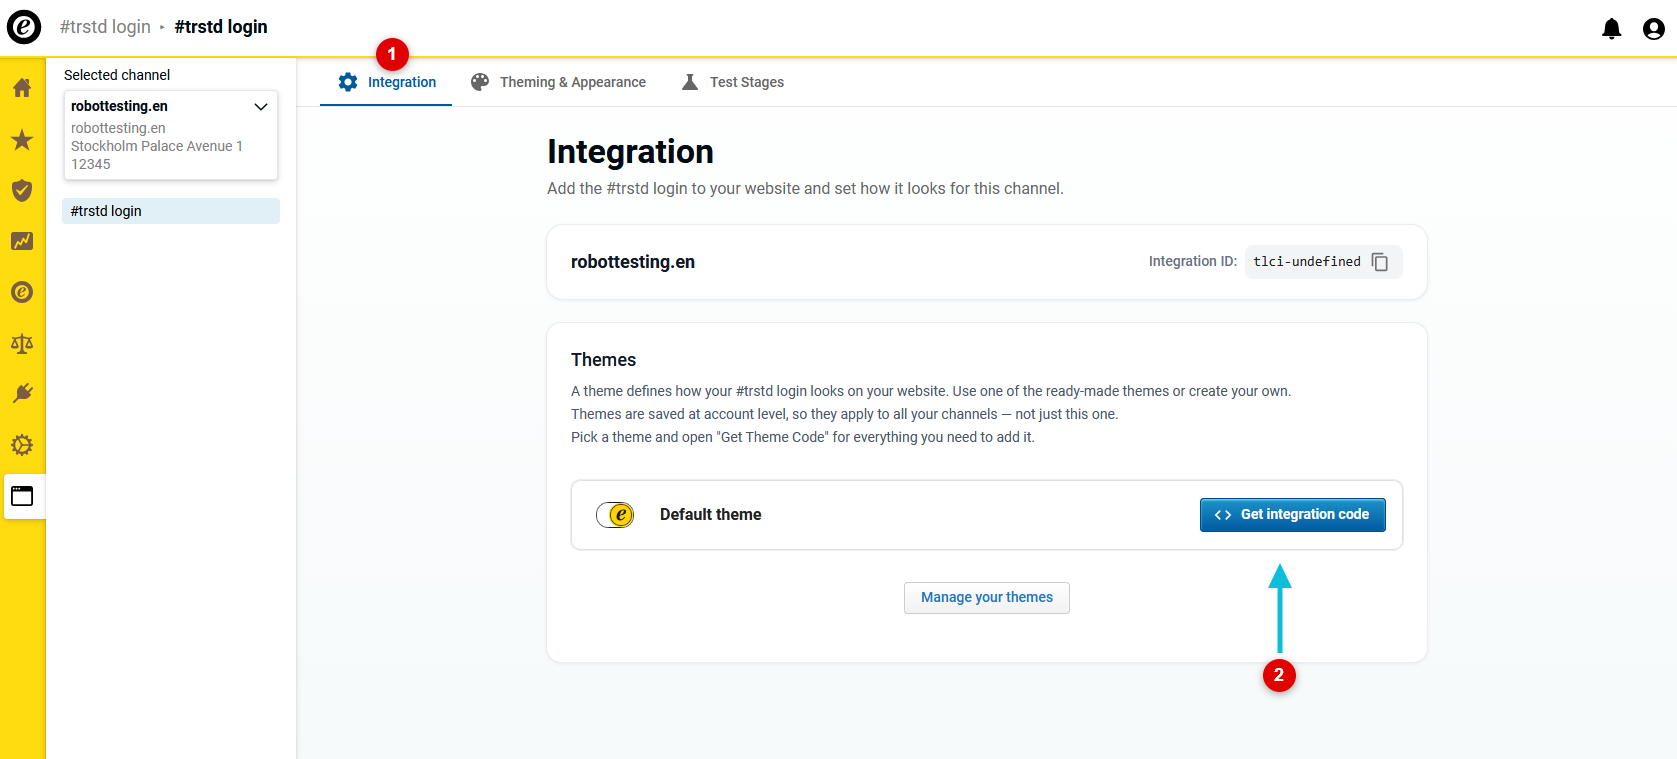
Task: Select the browser window sidebar icon
Action: click(22, 496)
